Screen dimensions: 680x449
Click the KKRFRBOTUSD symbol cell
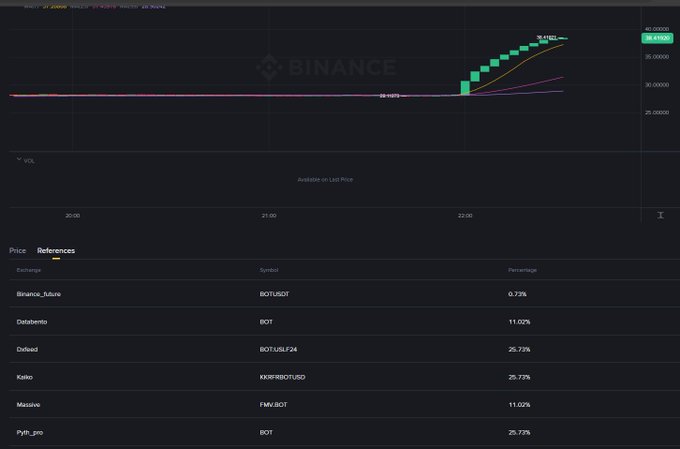282,377
